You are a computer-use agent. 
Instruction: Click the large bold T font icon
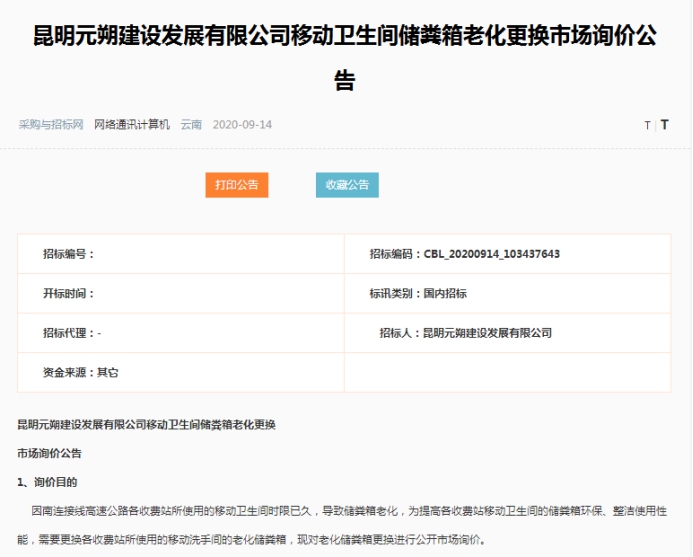click(x=664, y=125)
